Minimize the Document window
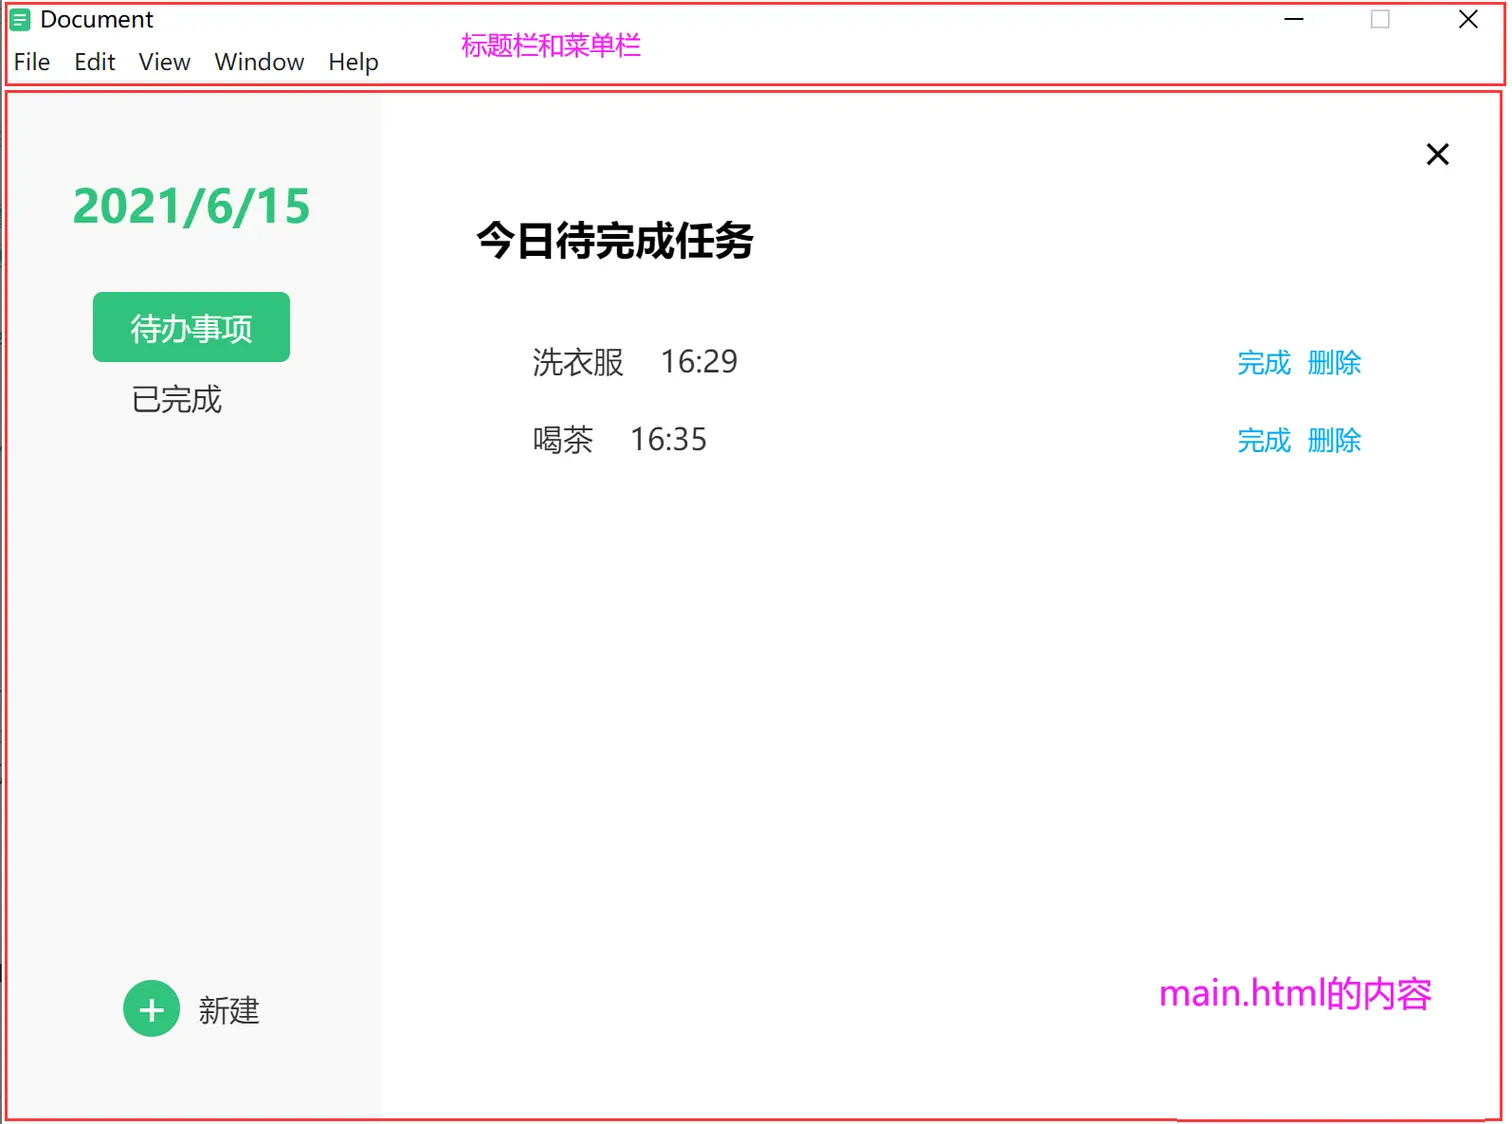The image size is (1512, 1124). (1294, 20)
